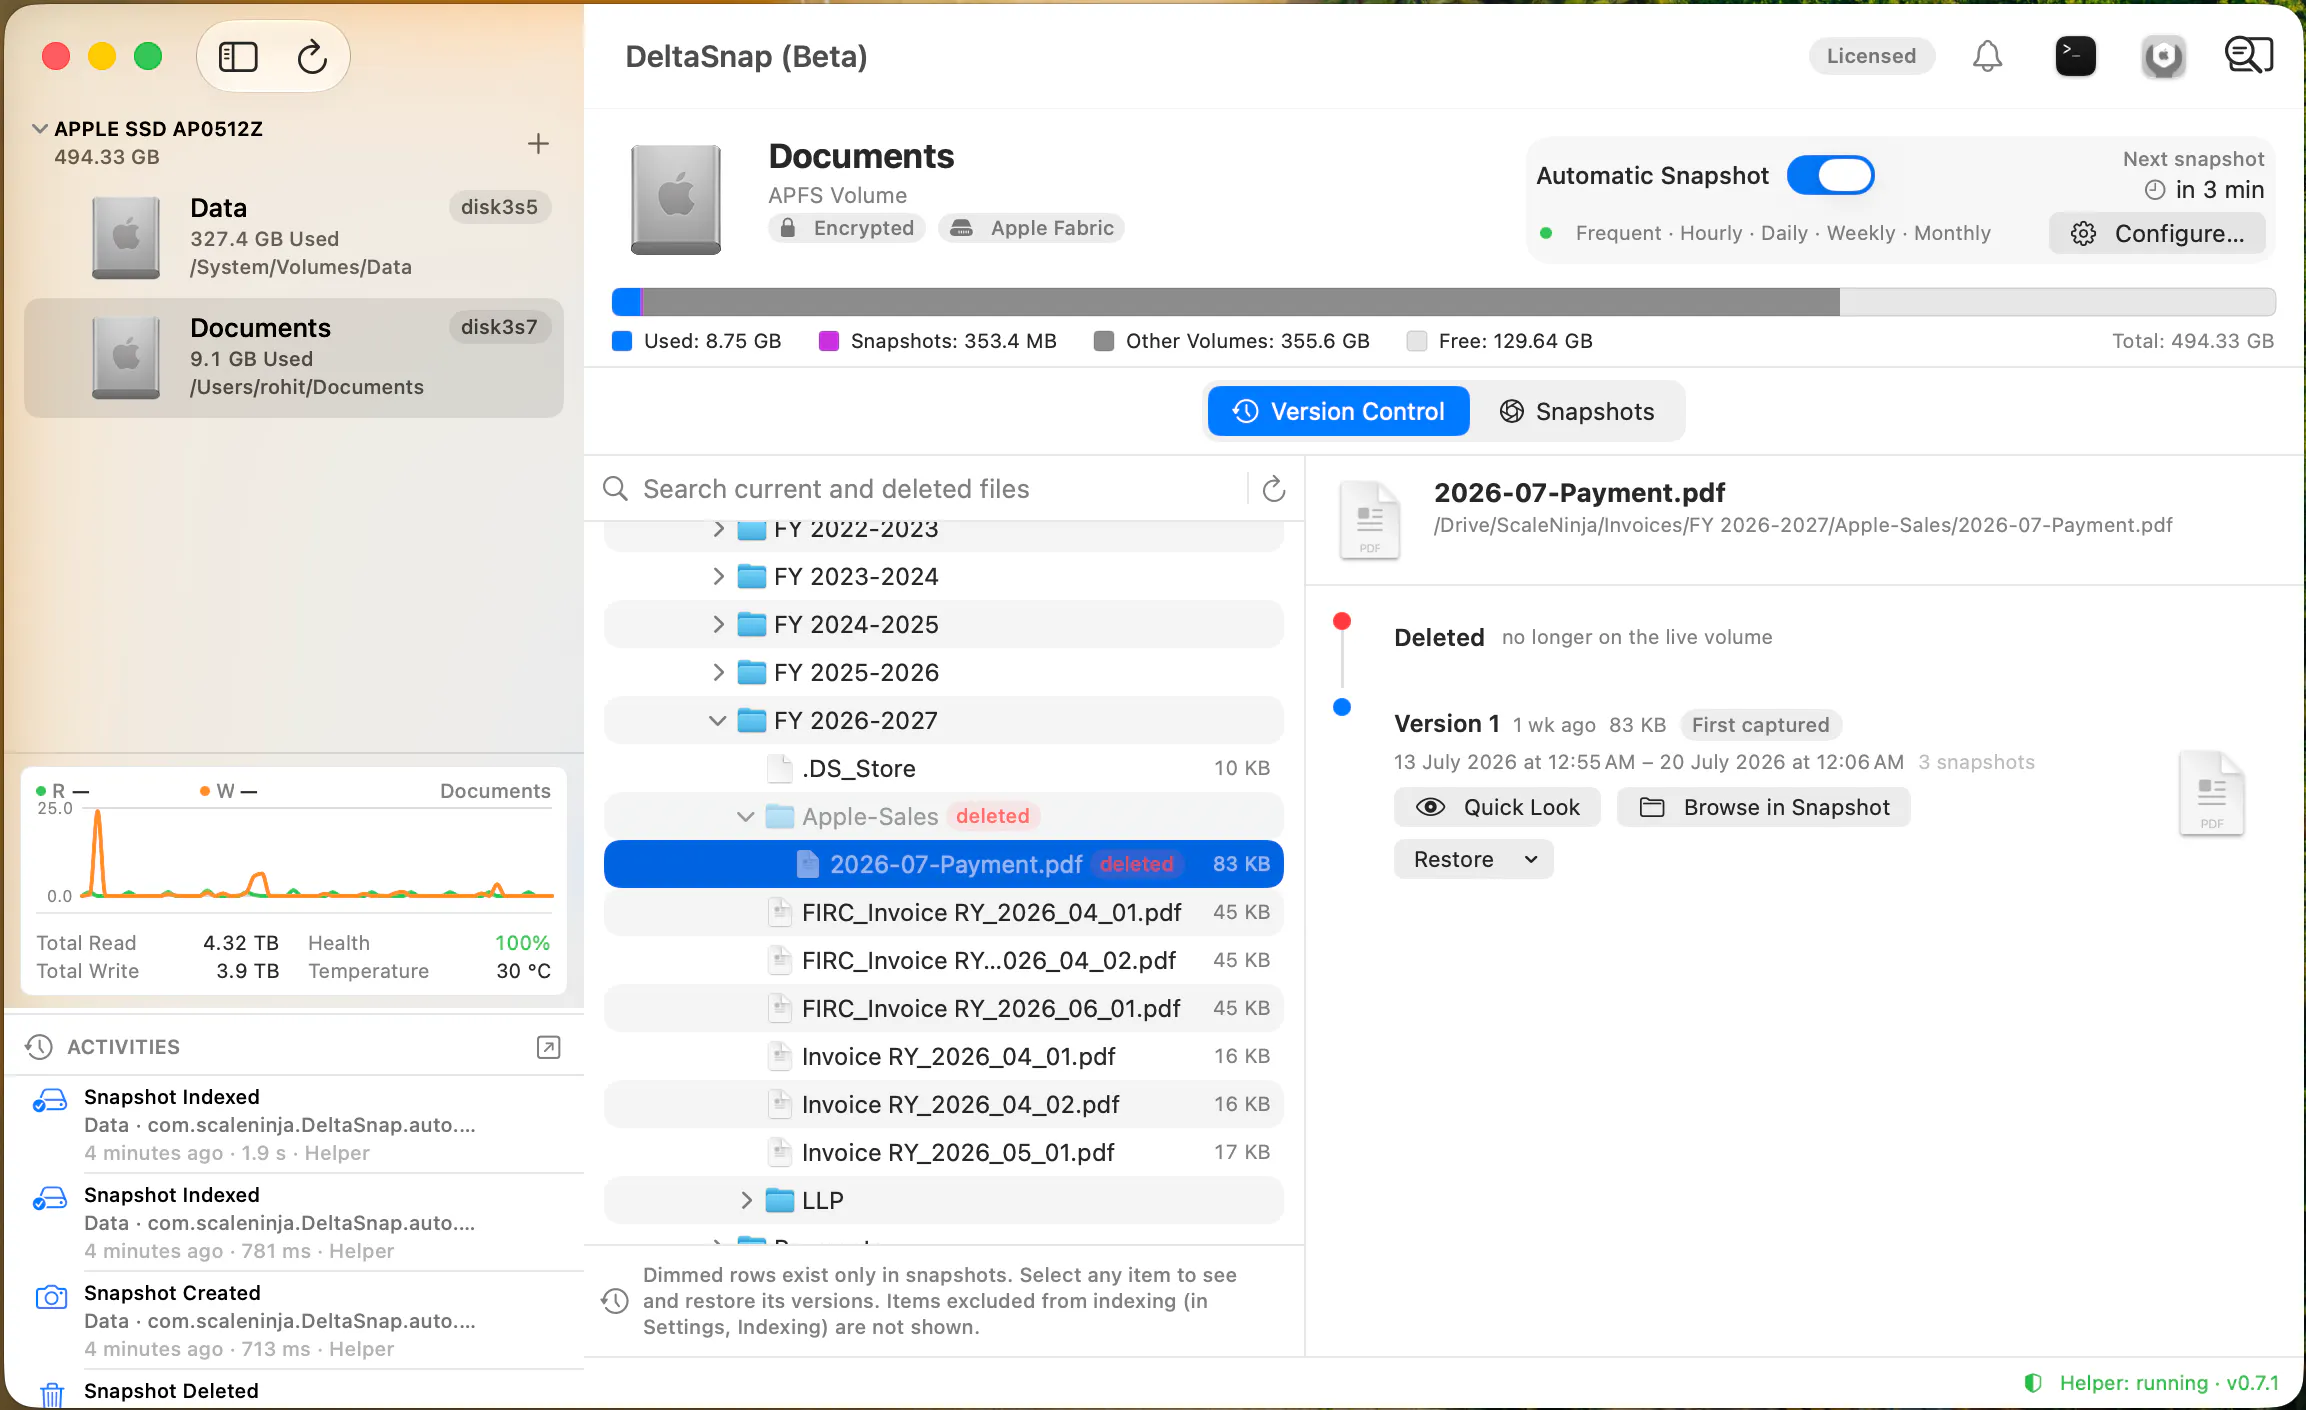The height and width of the screenshot is (1410, 2306).
Task: Click the "Snapshot Created" activity title
Action: pos(172,1293)
